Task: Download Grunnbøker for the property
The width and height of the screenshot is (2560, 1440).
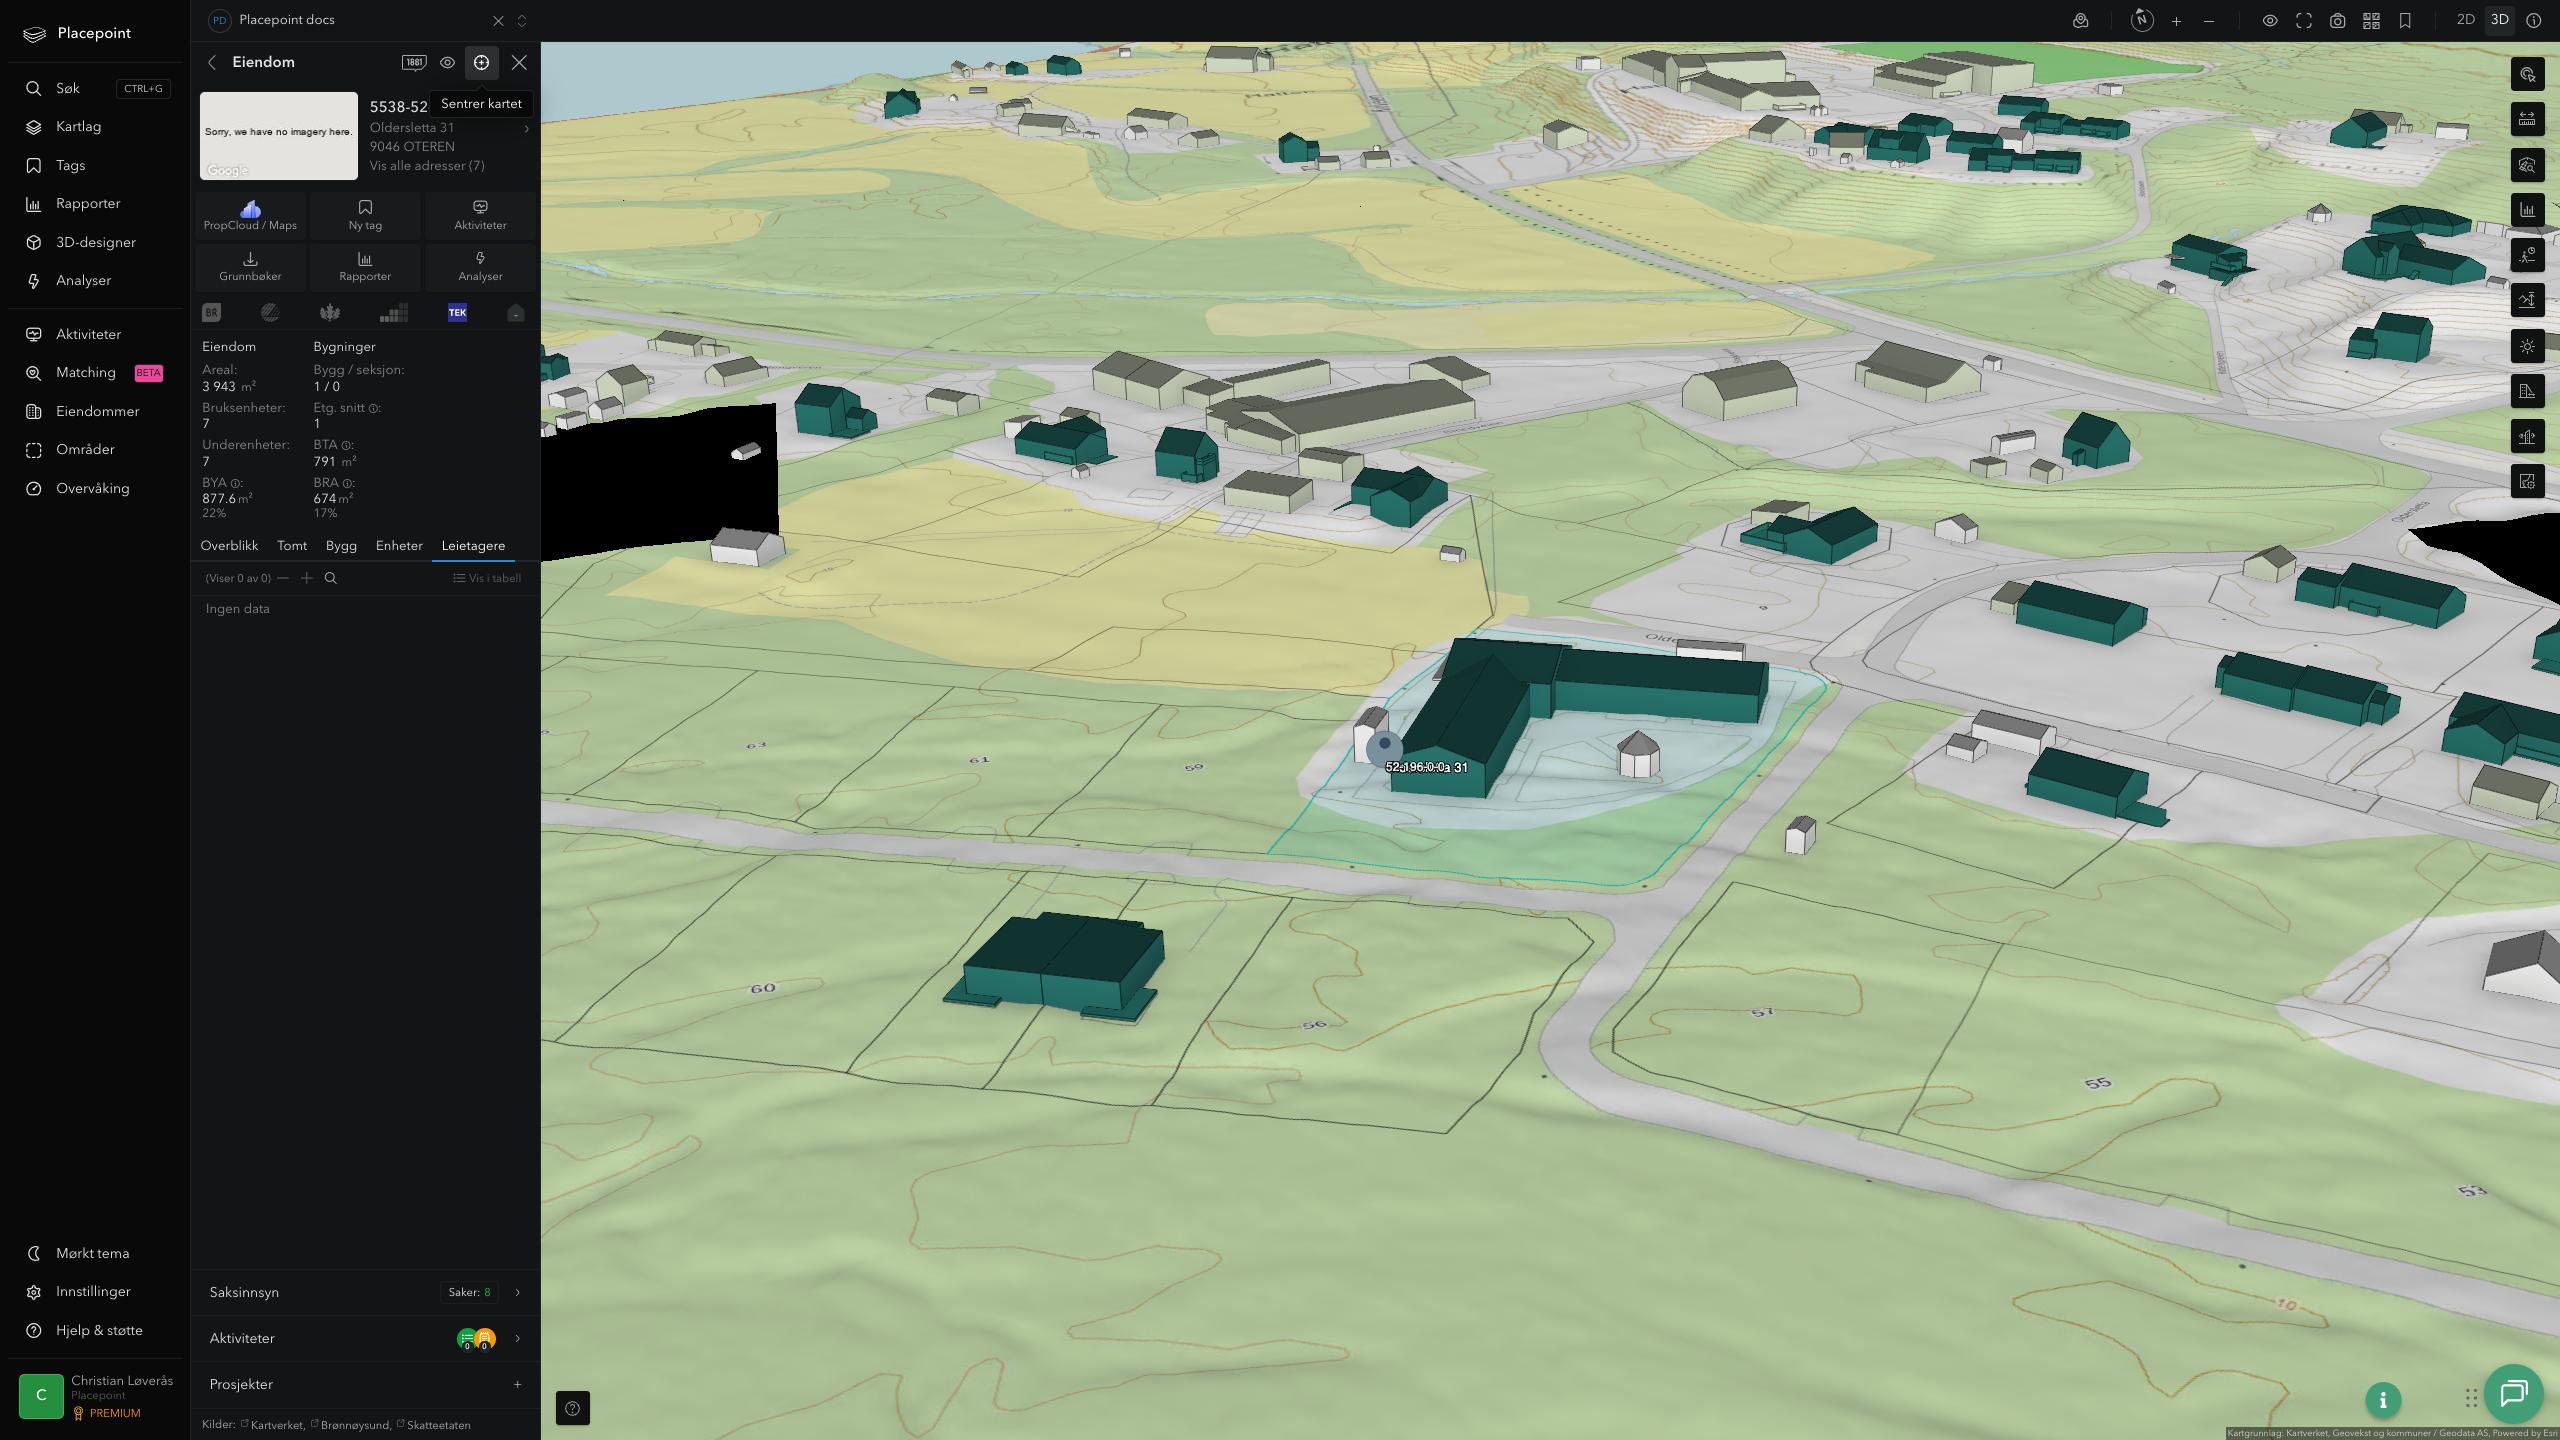Action: [x=250, y=266]
